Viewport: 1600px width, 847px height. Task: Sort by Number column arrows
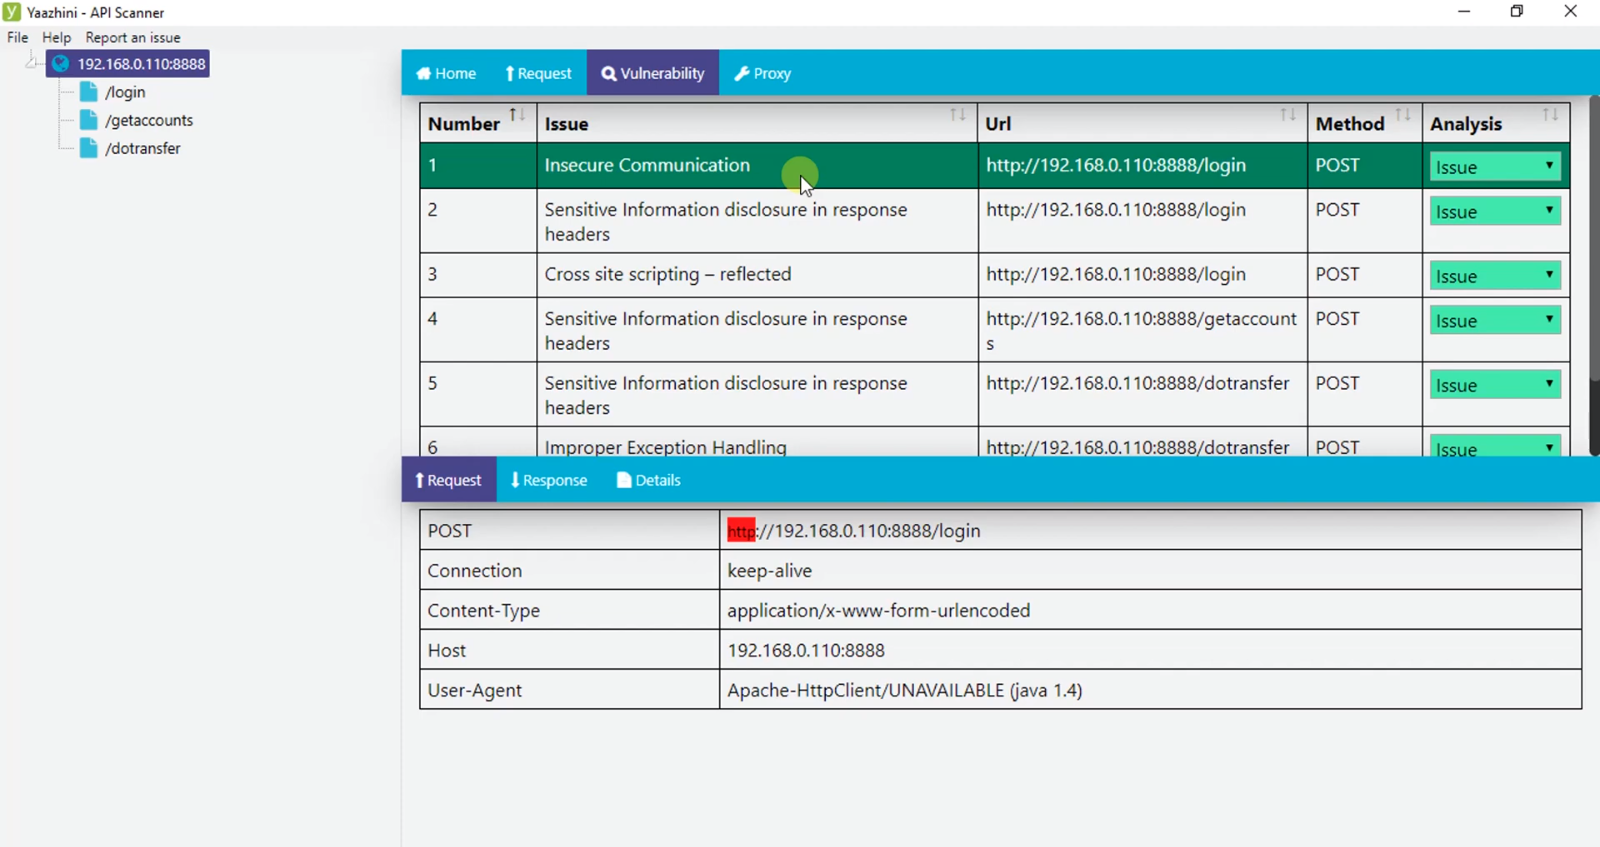[517, 115]
